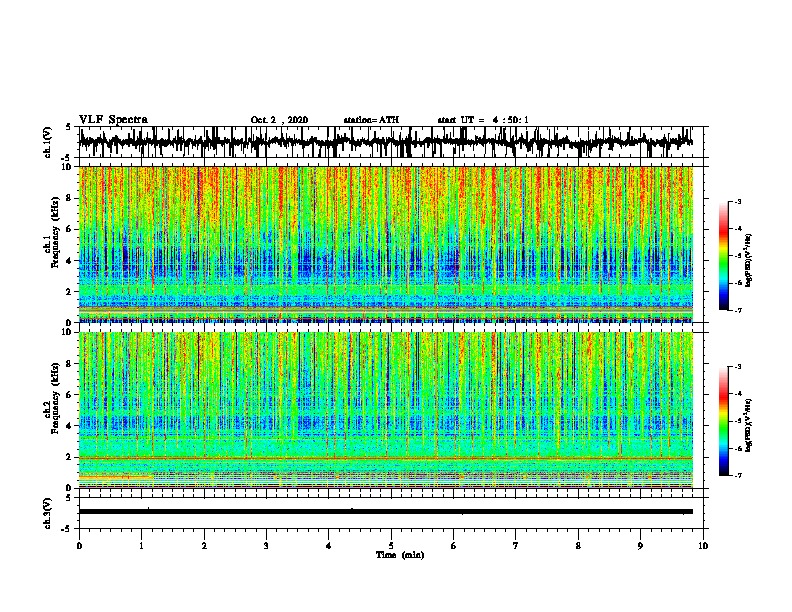Click the "8" kHz tick on ch.1 frequency axis
The width and height of the screenshot is (792, 612).
pyautogui.click(x=70, y=198)
